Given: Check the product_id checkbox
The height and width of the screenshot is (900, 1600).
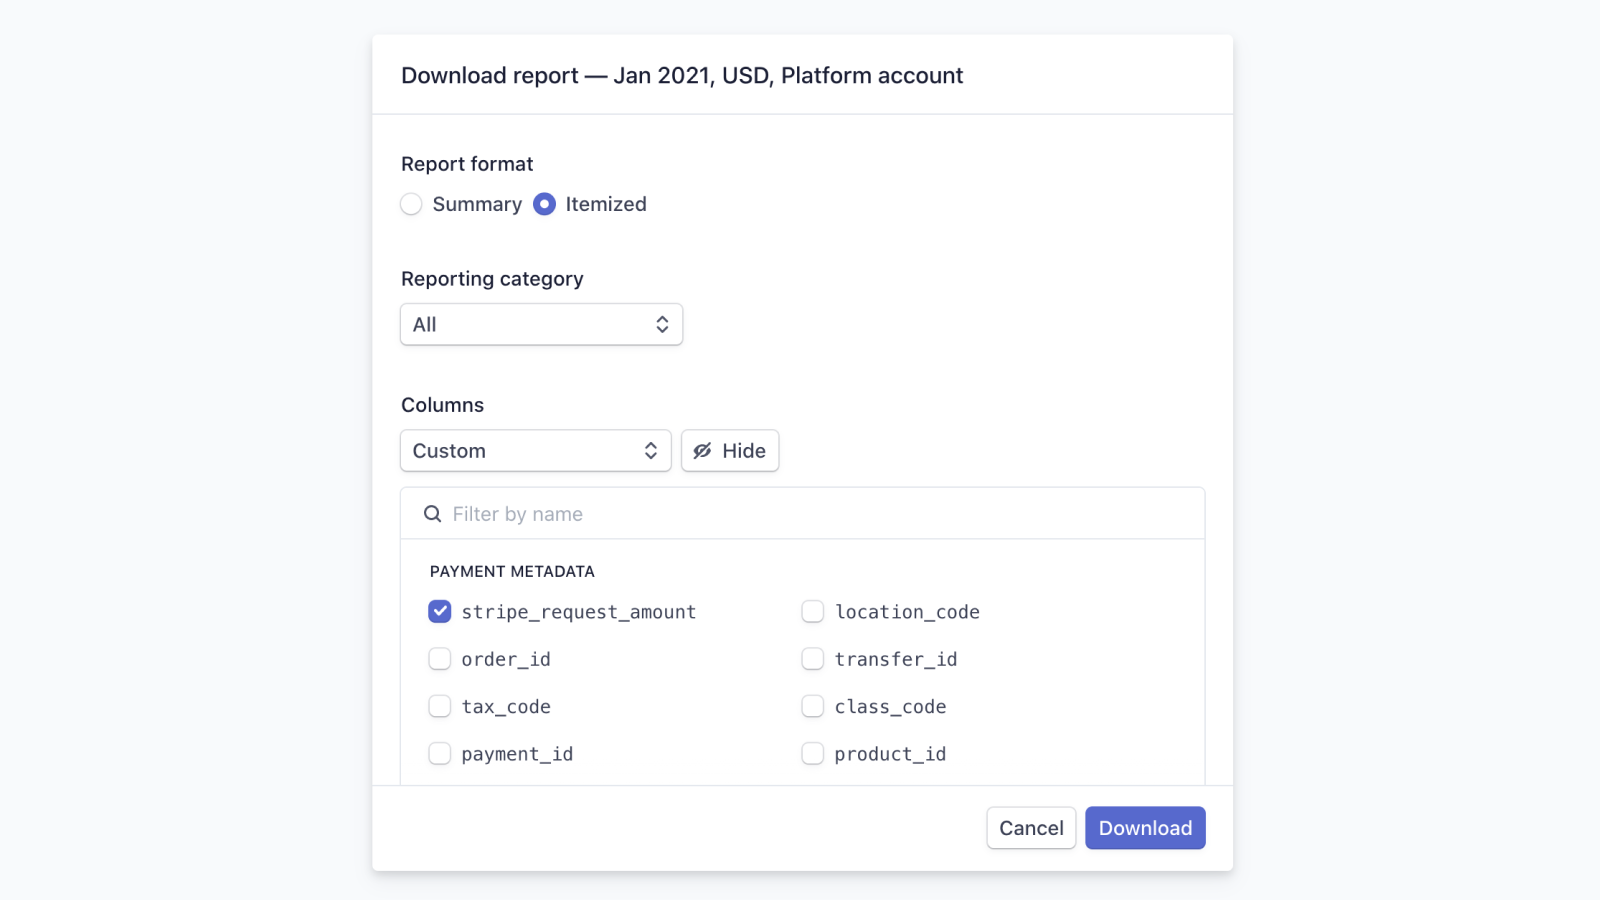Looking at the screenshot, I should pos(813,753).
